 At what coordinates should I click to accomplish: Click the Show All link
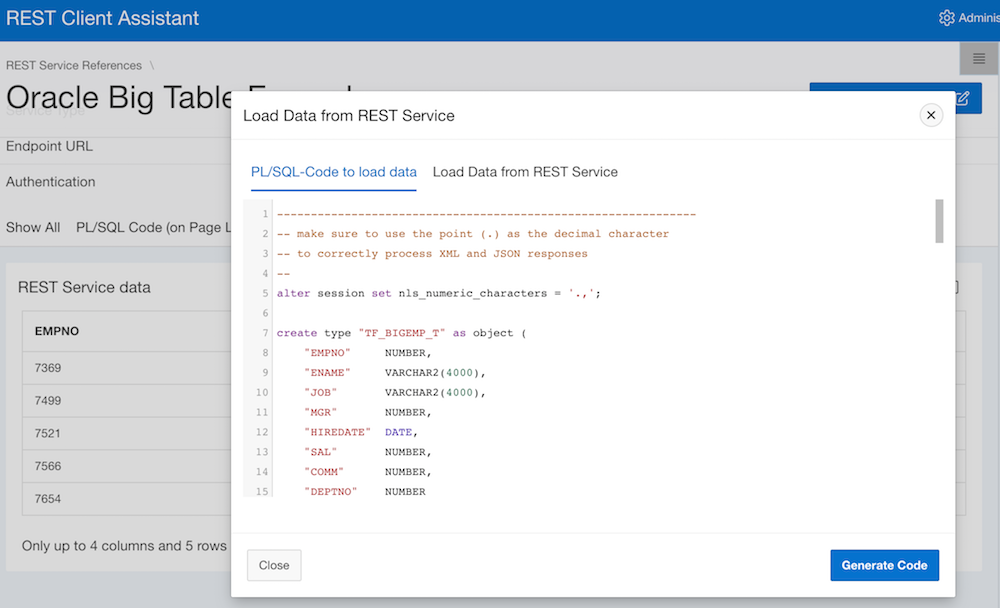32,227
